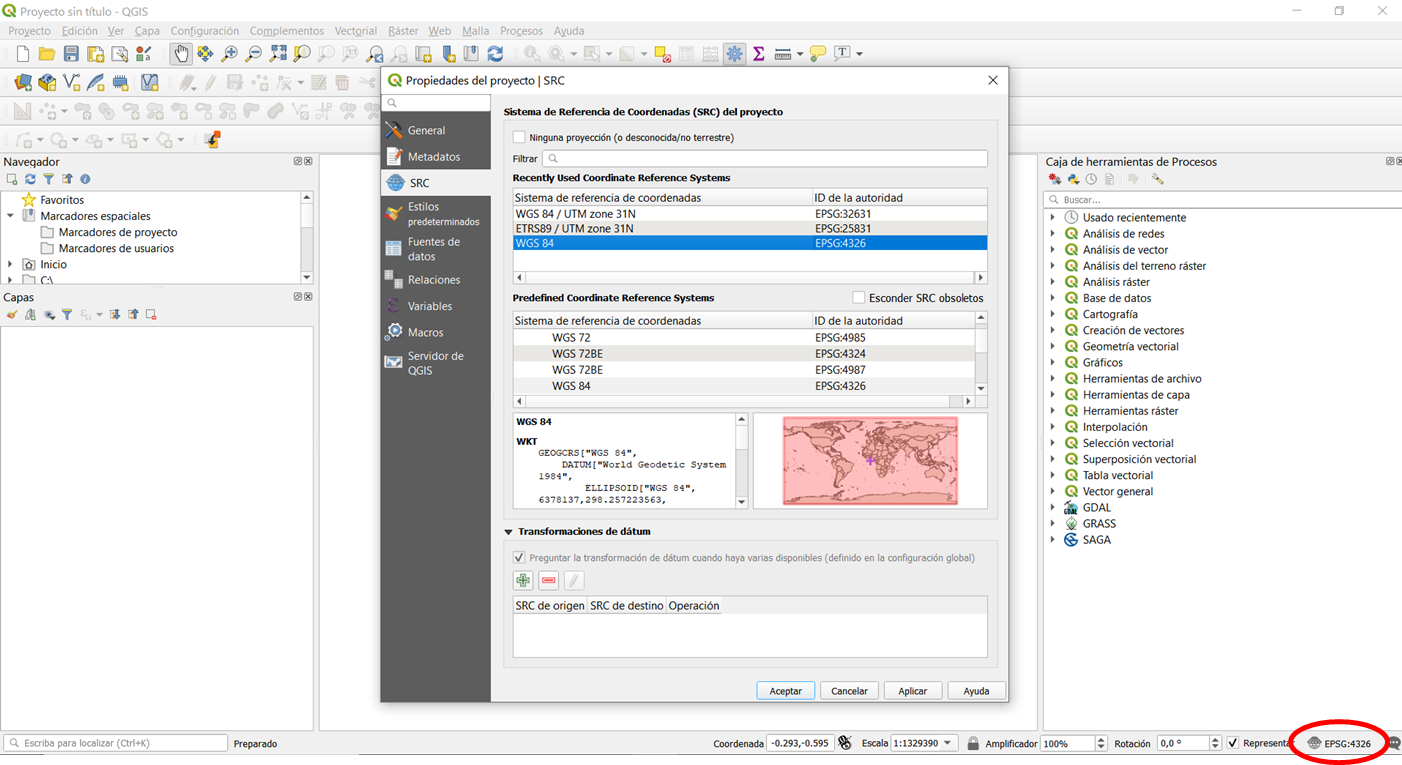
Task: Click the Cancelar button
Action: [849, 691]
